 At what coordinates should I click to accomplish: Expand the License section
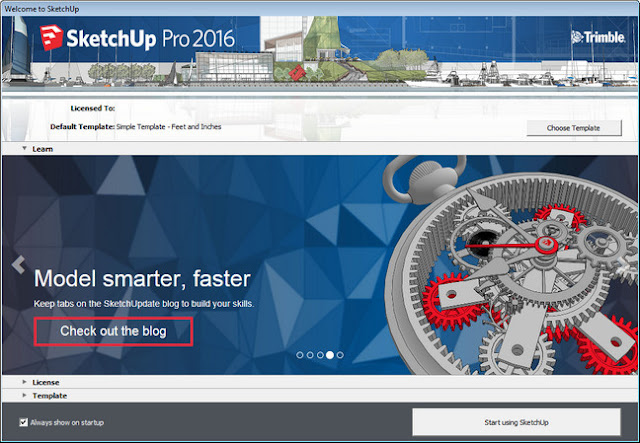[x=24, y=382]
